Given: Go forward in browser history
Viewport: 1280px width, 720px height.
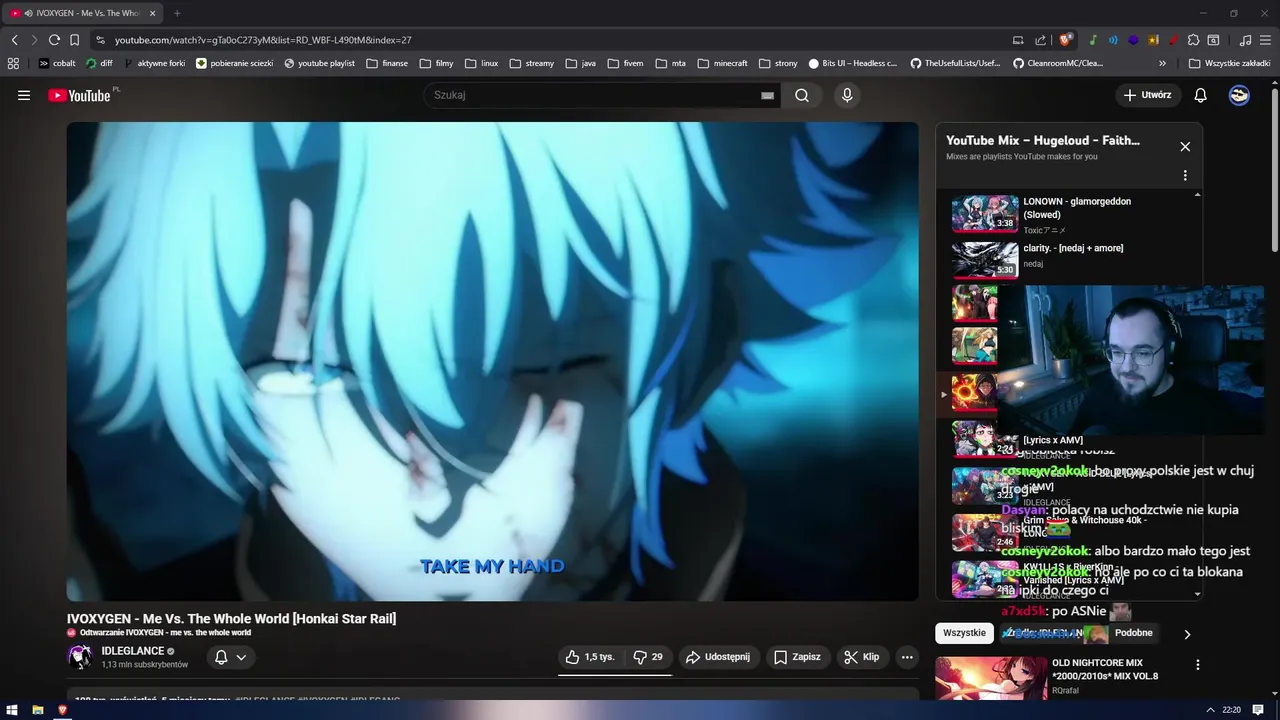Looking at the screenshot, I should tap(34, 40).
